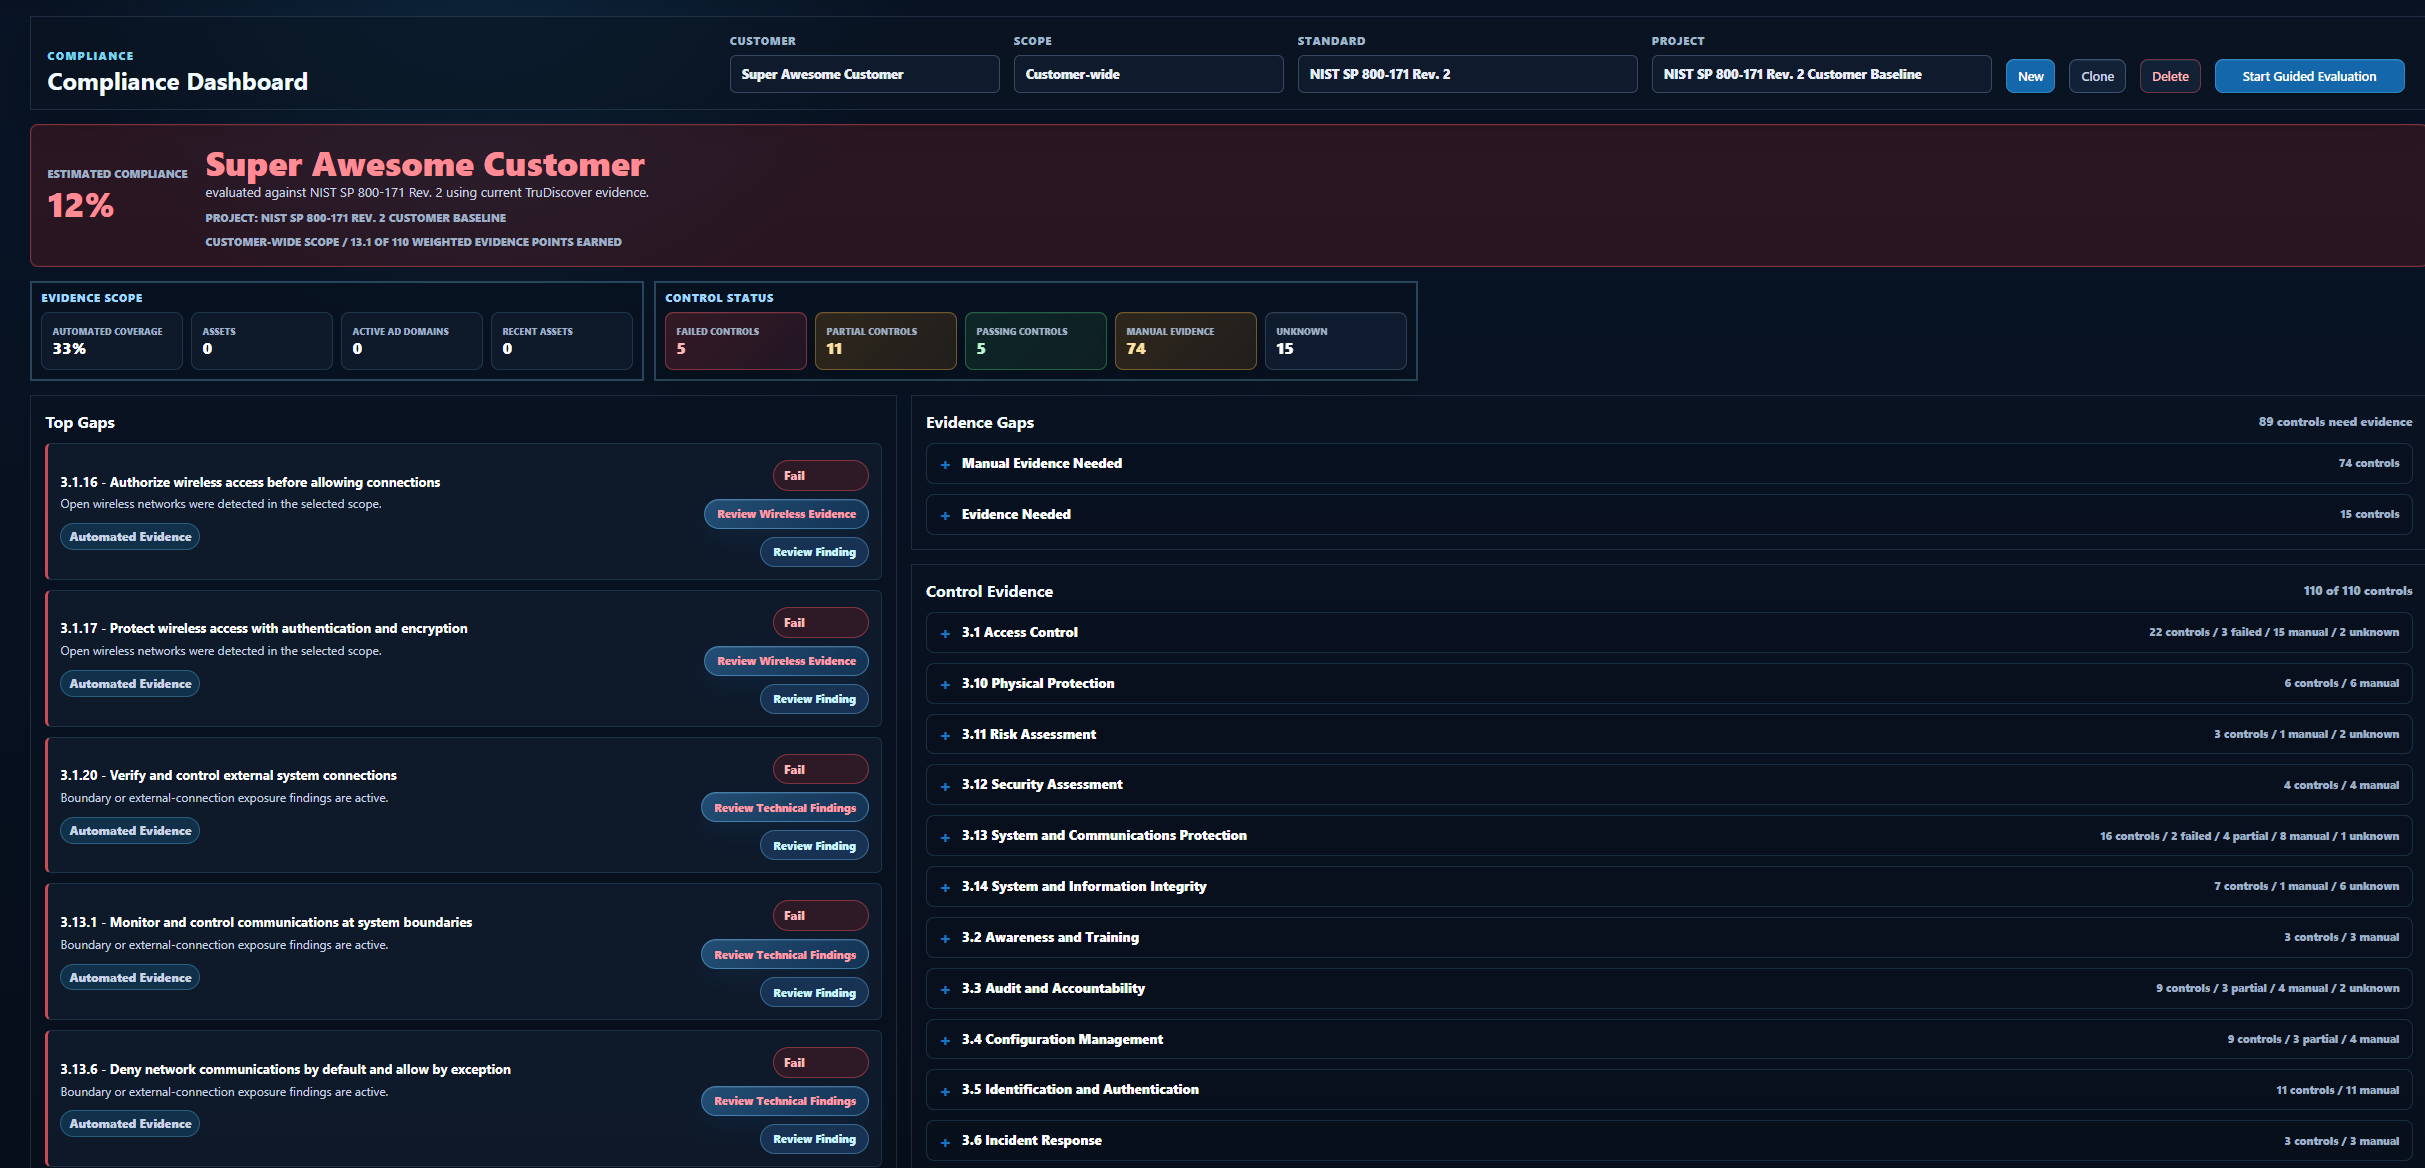The width and height of the screenshot is (2425, 1168).
Task: Open the Passing Controls status card
Action: tap(1036, 341)
